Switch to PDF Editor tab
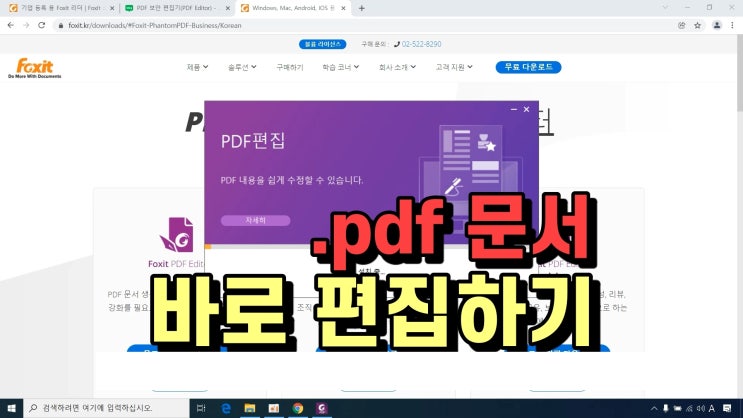Image resolution: width=743 pixels, height=418 pixels. pos(175,8)
